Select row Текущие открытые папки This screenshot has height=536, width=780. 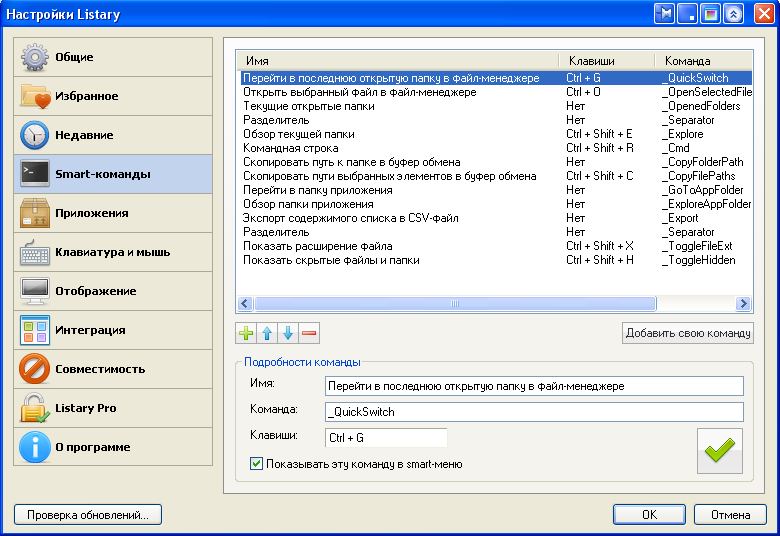click(496, 106)
